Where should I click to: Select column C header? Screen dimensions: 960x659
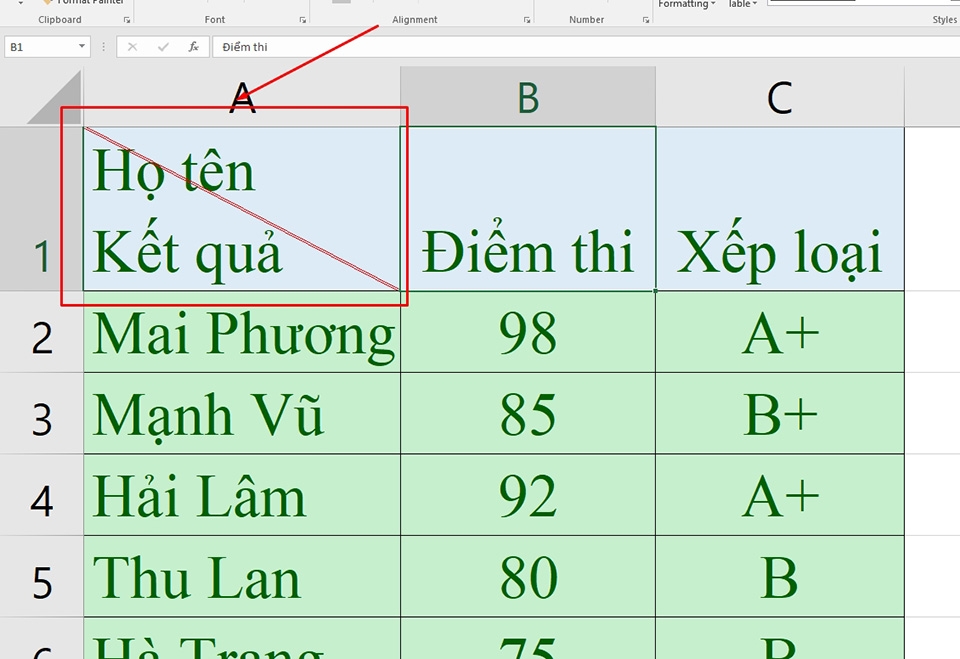coord(779,97)
